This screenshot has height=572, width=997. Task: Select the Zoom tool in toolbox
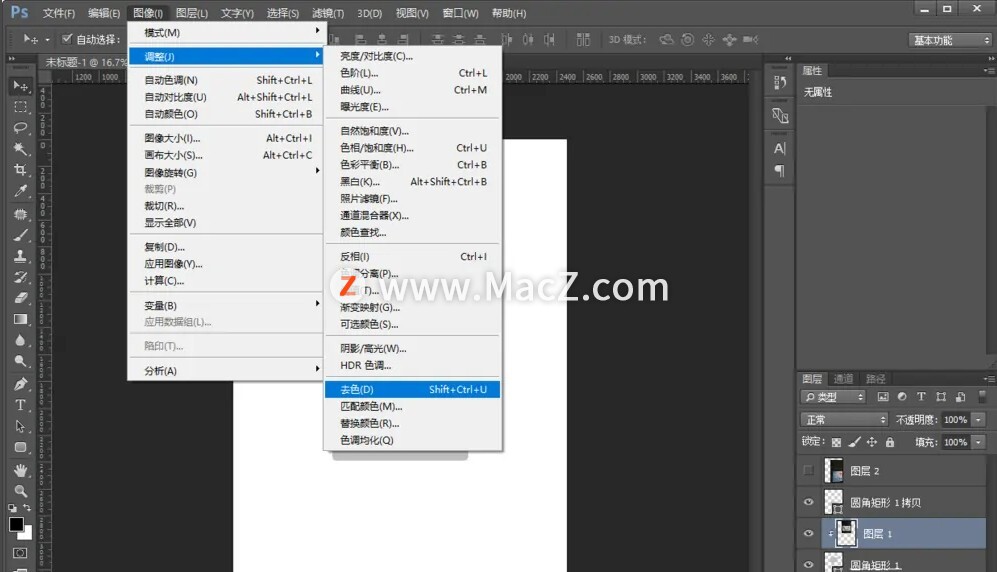click(x=20, y=491)
